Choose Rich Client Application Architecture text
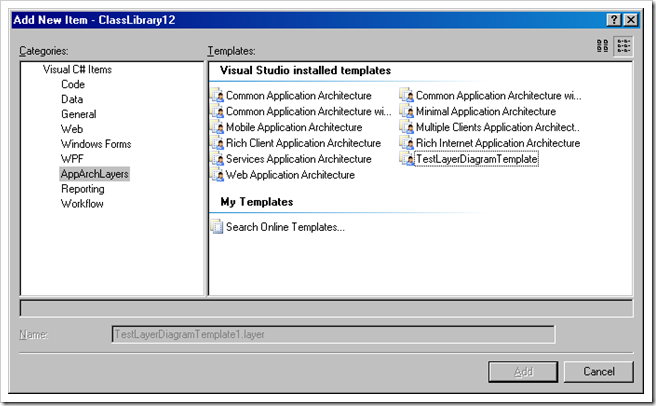Viewport: 656px width, 406px height. coord(303,143)
